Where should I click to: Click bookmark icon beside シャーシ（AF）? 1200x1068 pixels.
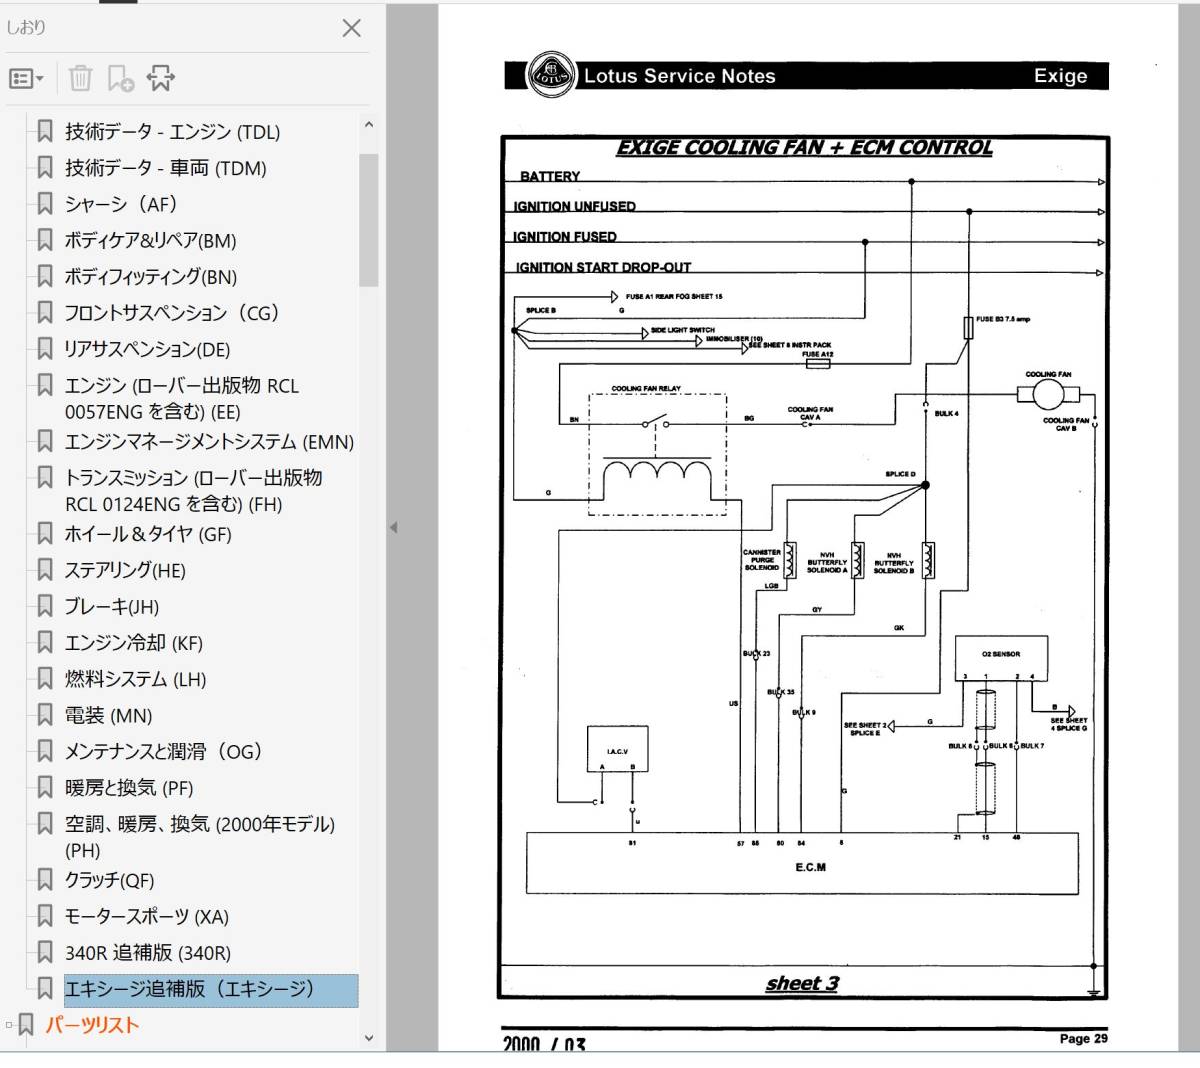[45, 204]
